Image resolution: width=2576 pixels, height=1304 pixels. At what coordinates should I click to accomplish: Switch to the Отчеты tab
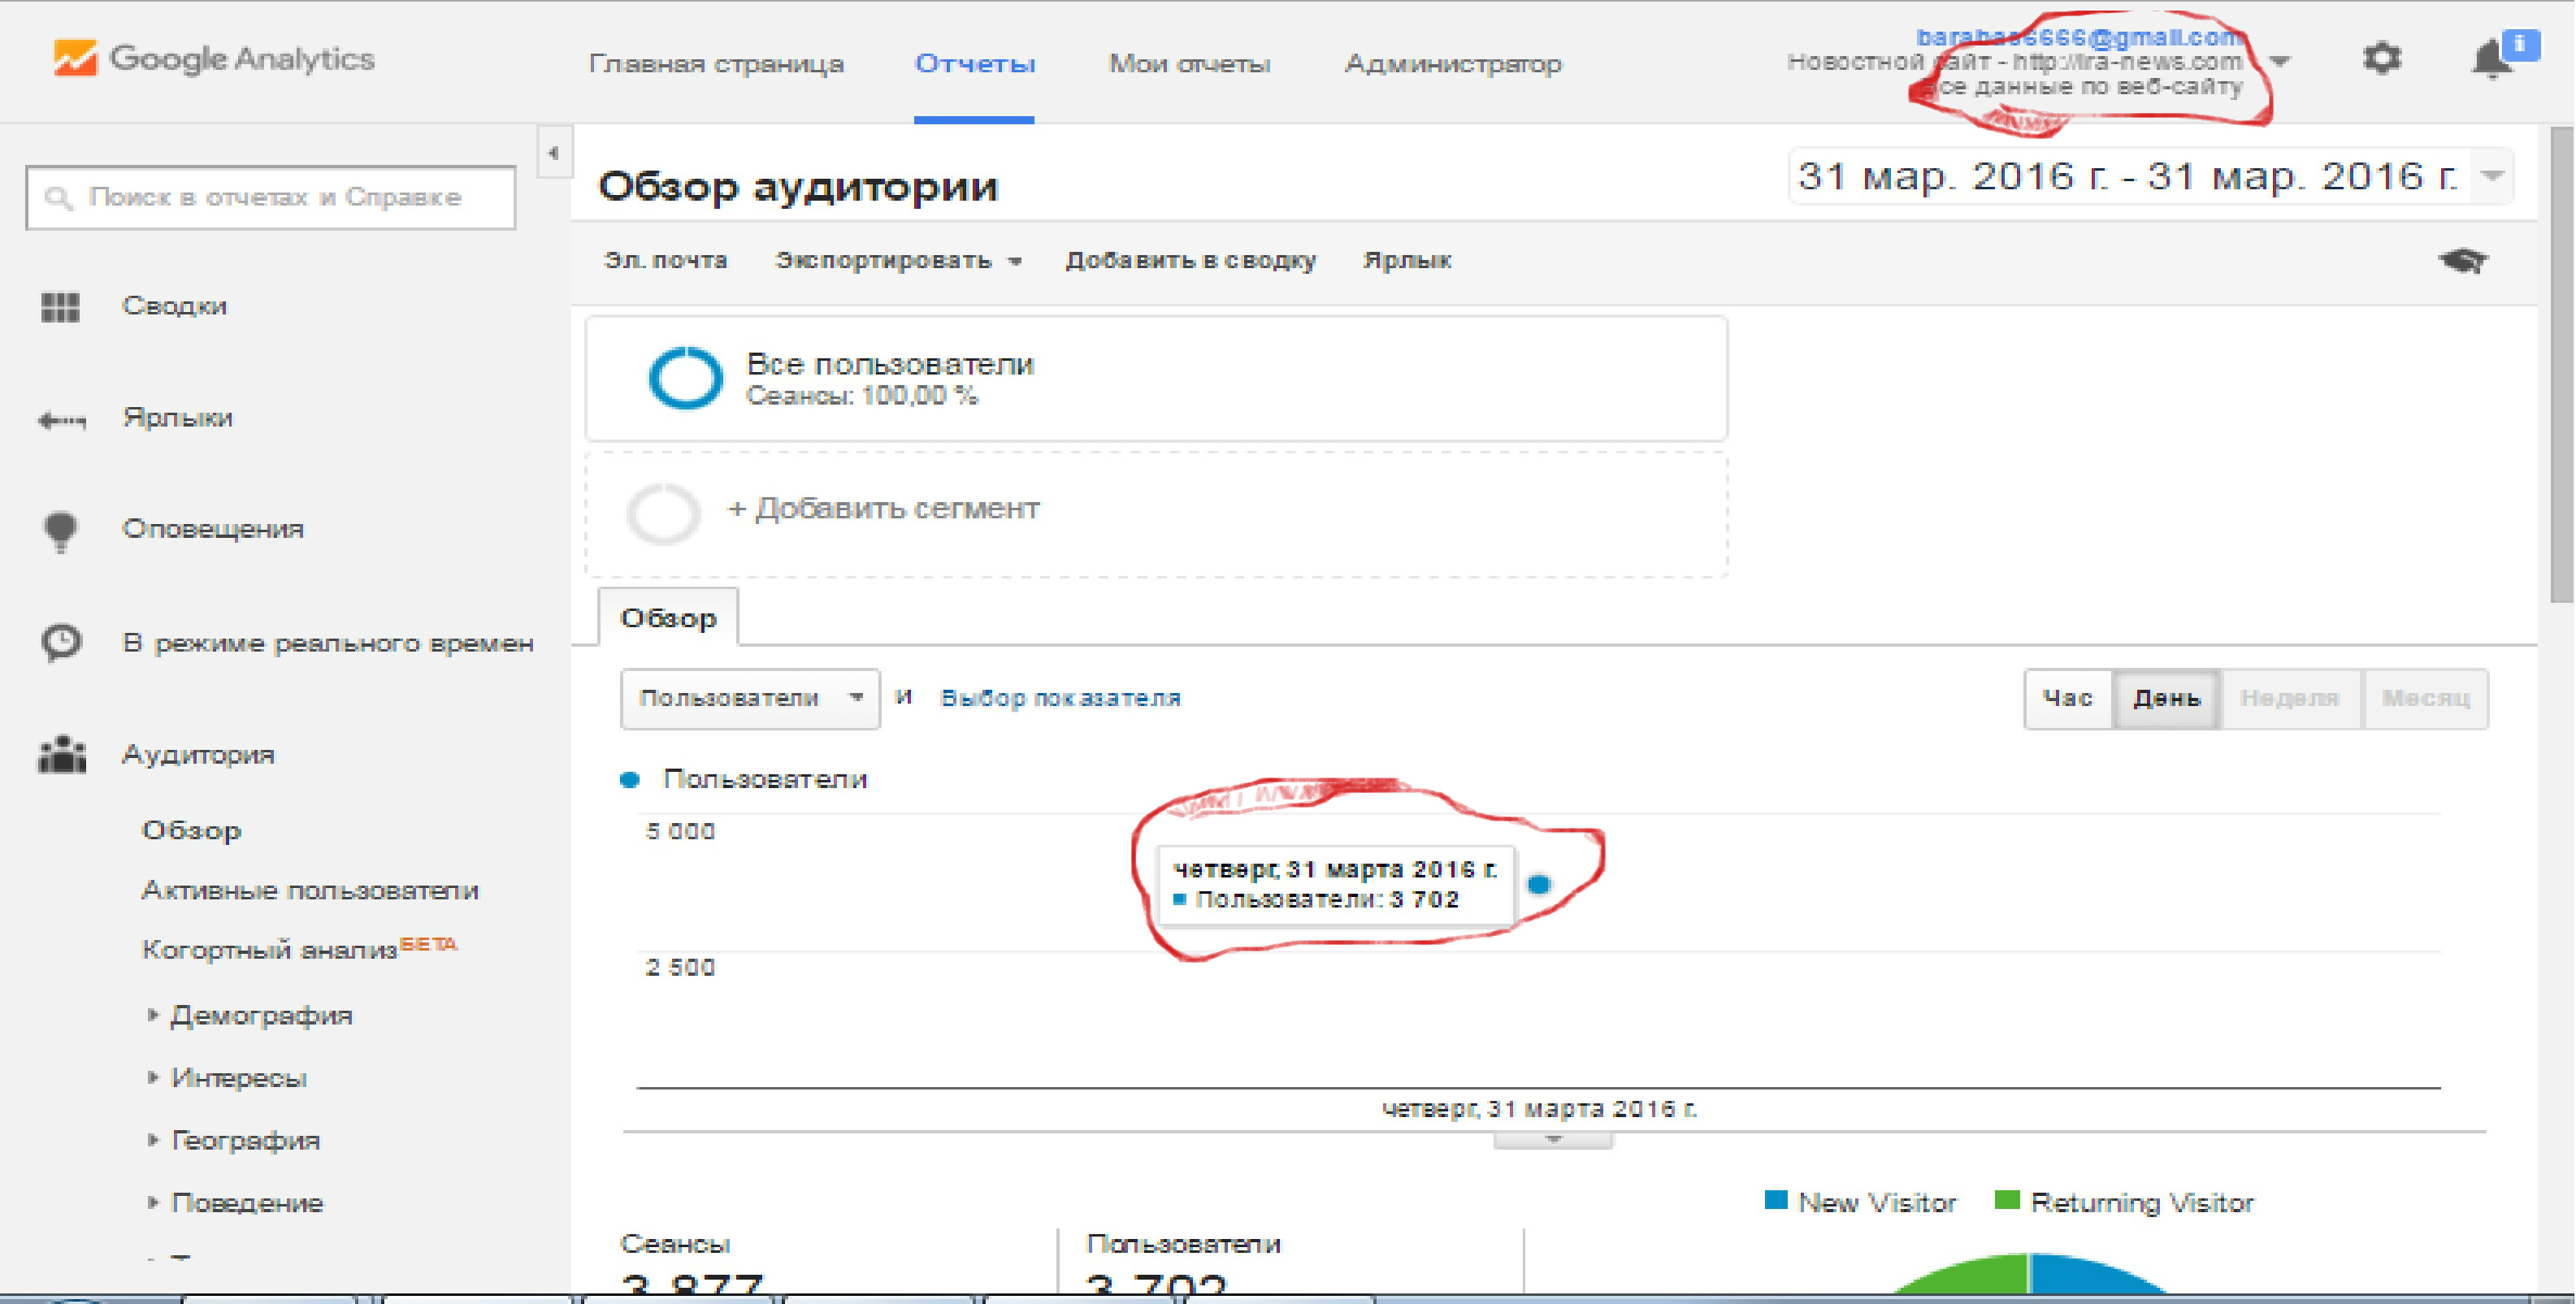click(975, 64)
